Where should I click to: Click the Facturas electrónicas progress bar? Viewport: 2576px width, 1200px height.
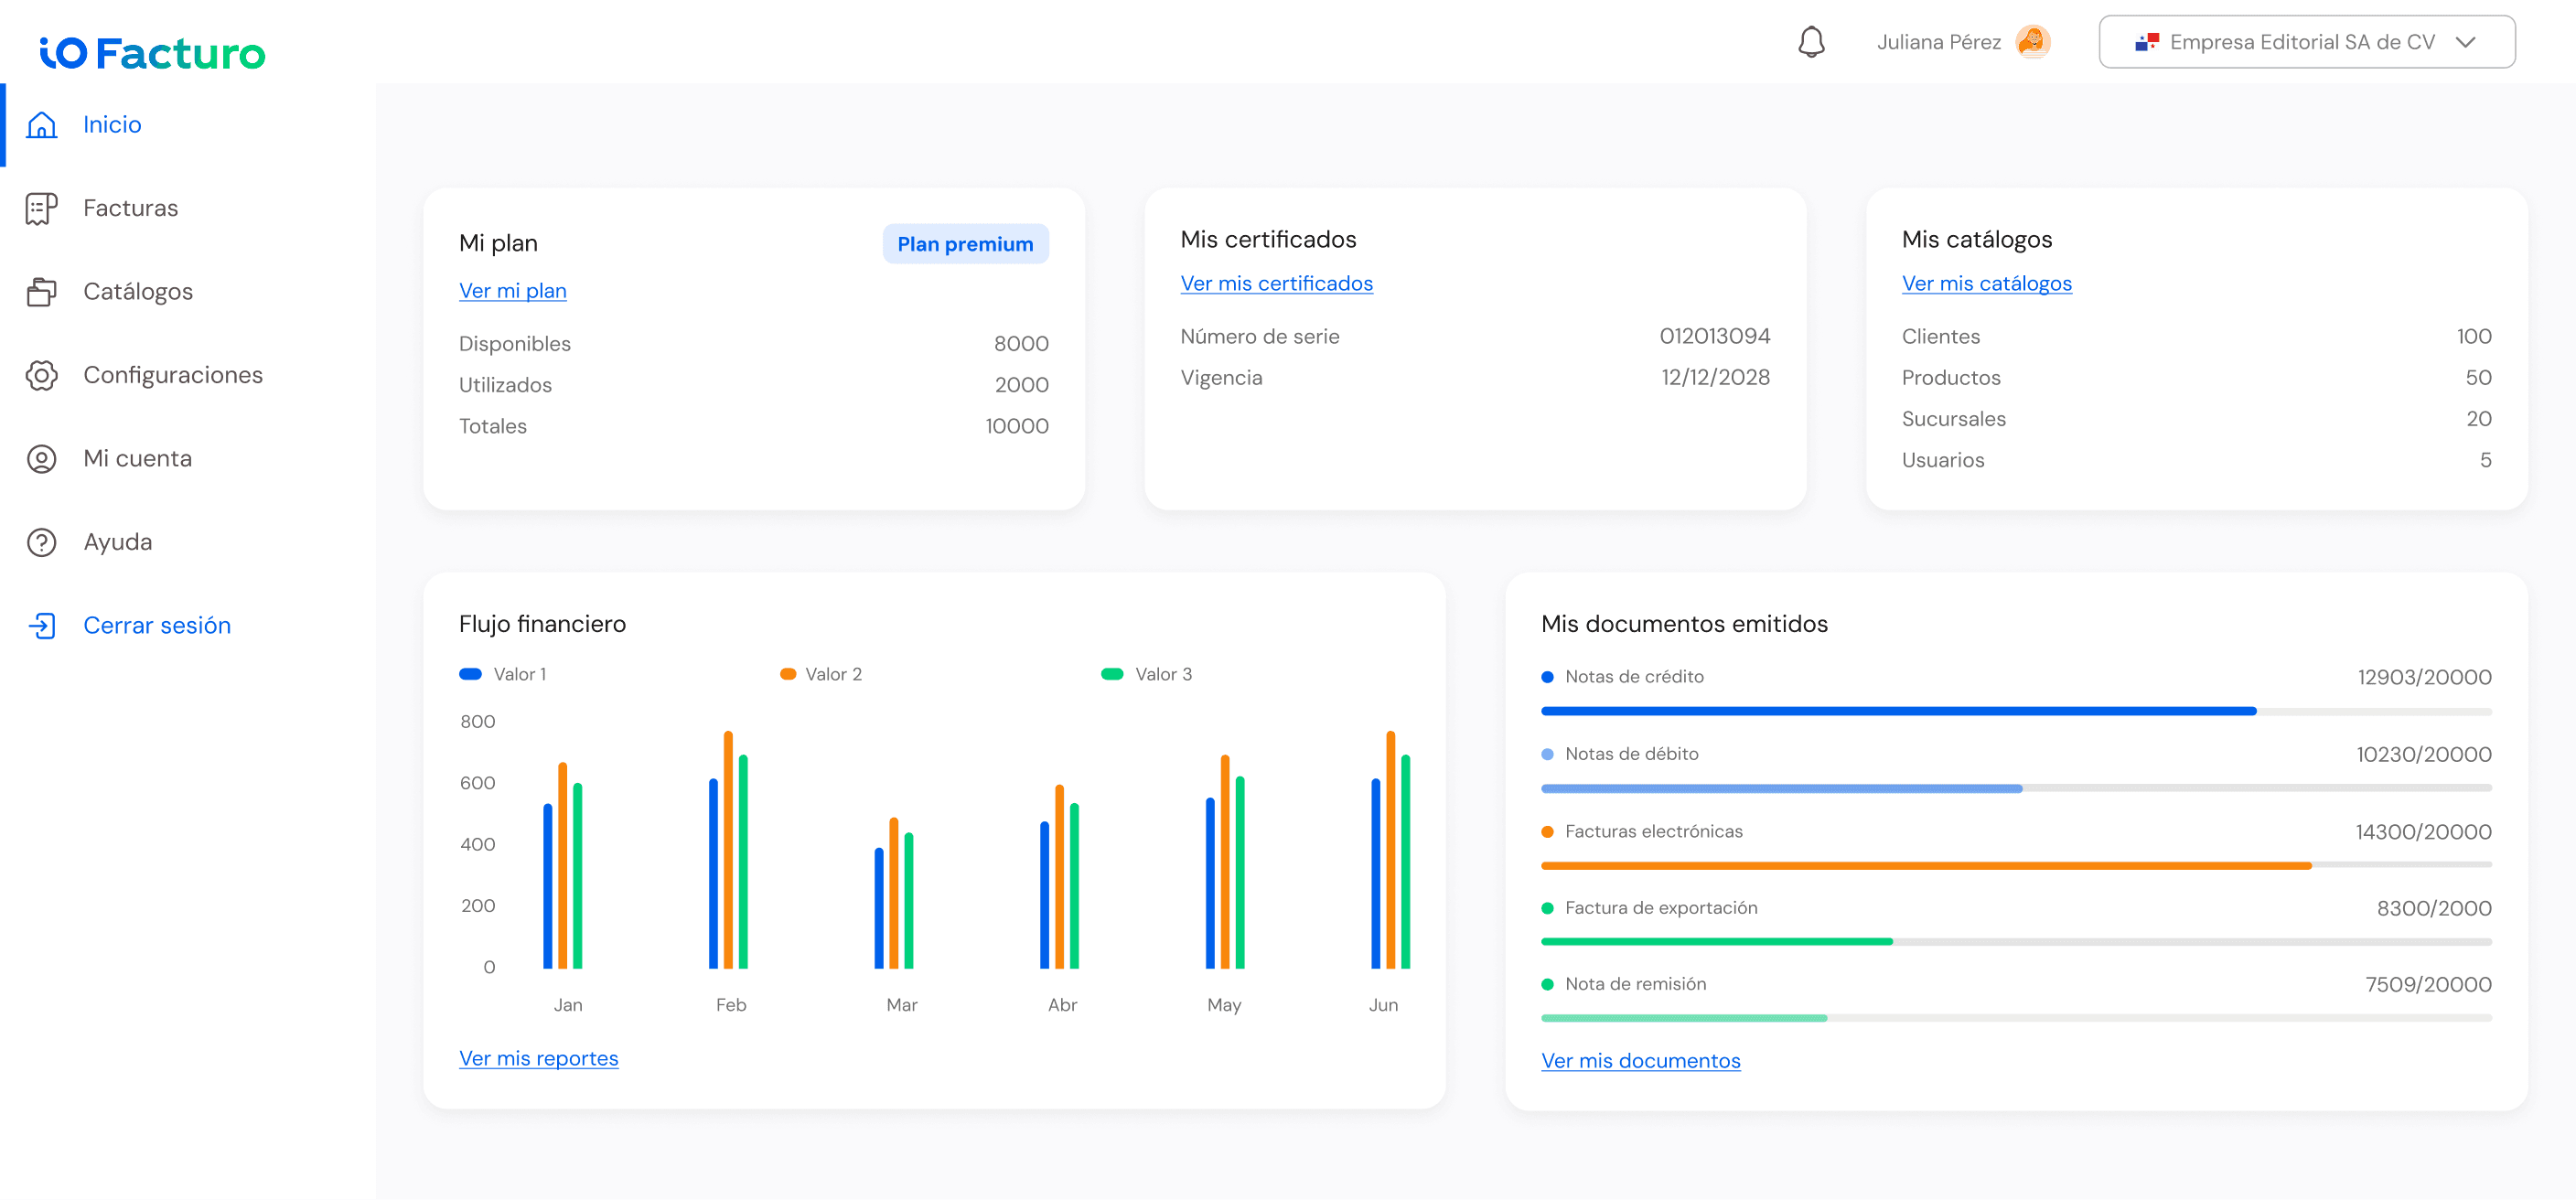2016,866
